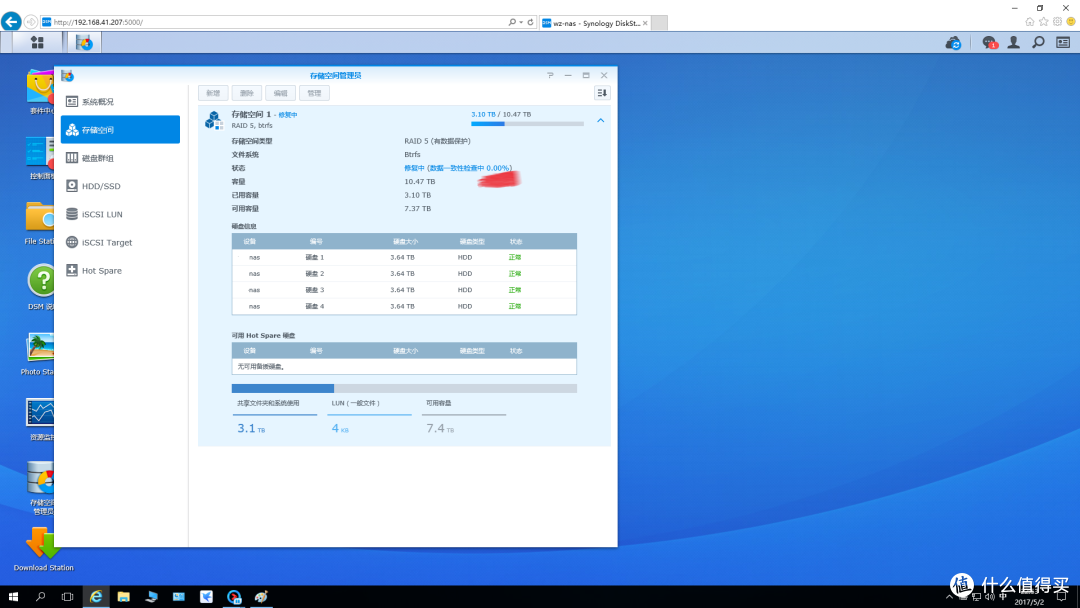Click the Btrfs file system value
This screenshot has width=1080, height=608.
(412, 154)
